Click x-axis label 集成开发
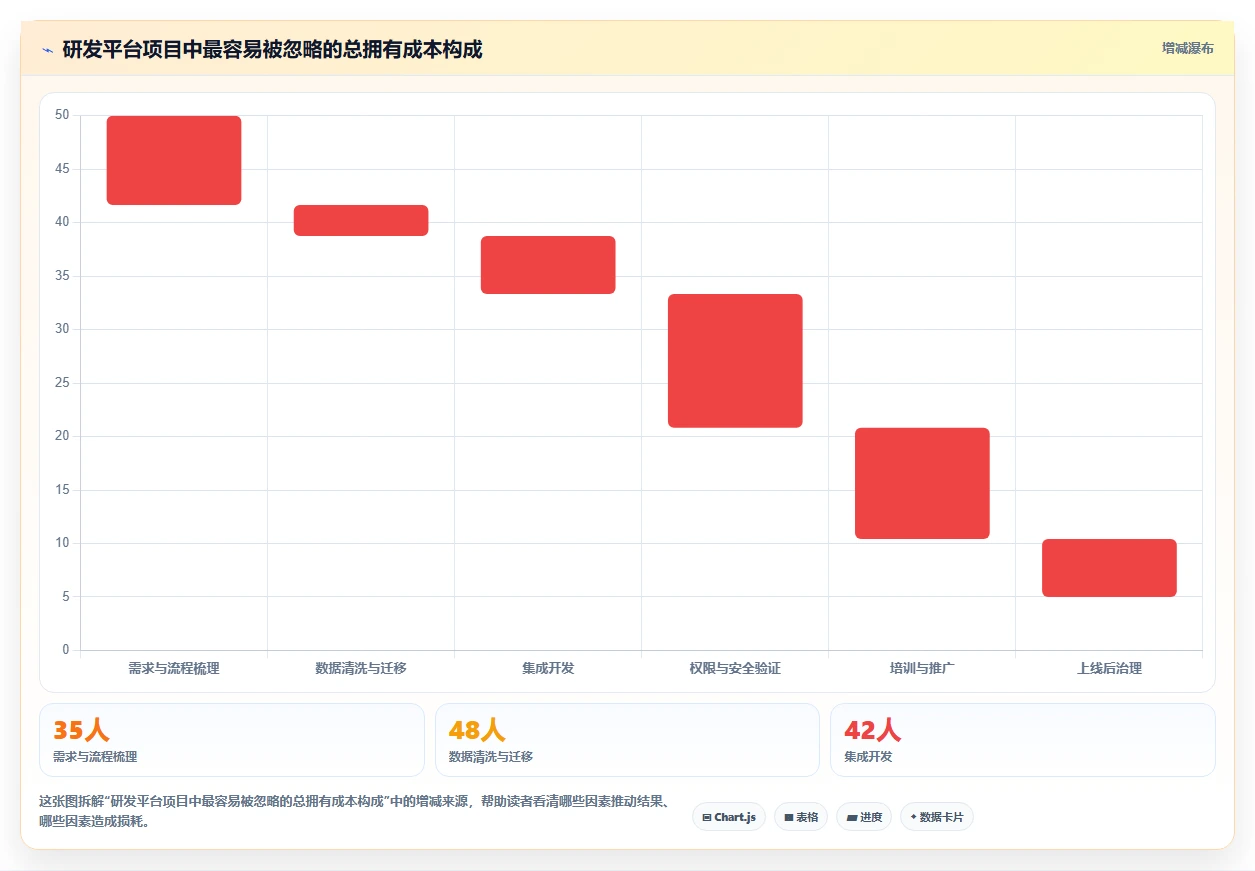 [548, 668]
